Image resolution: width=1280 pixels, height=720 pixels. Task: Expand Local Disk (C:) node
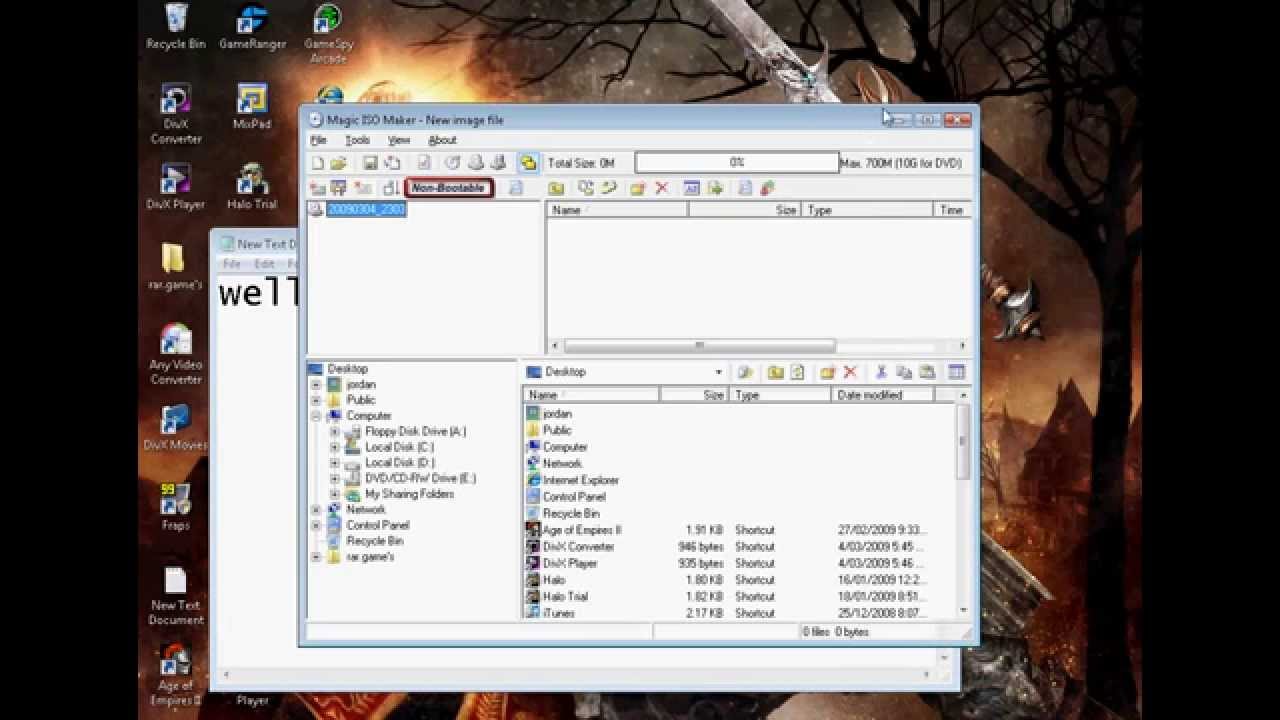point(335,447)
